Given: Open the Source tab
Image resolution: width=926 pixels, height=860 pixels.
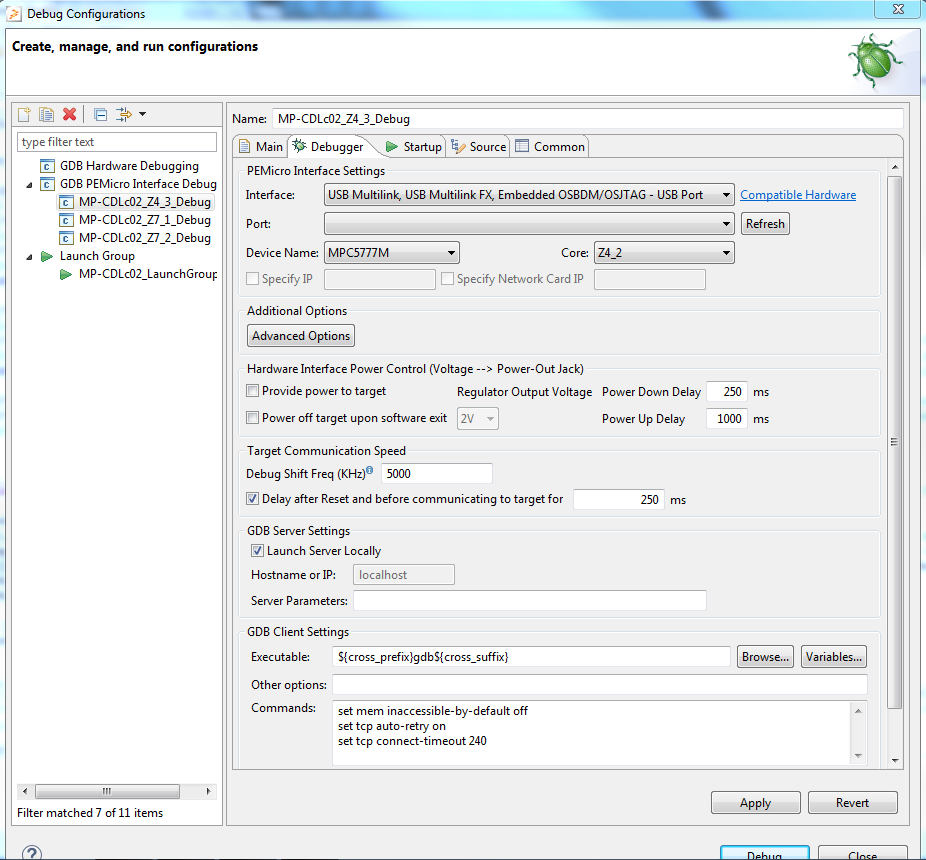Looking at the screenshot, I should tap(478, 146).
